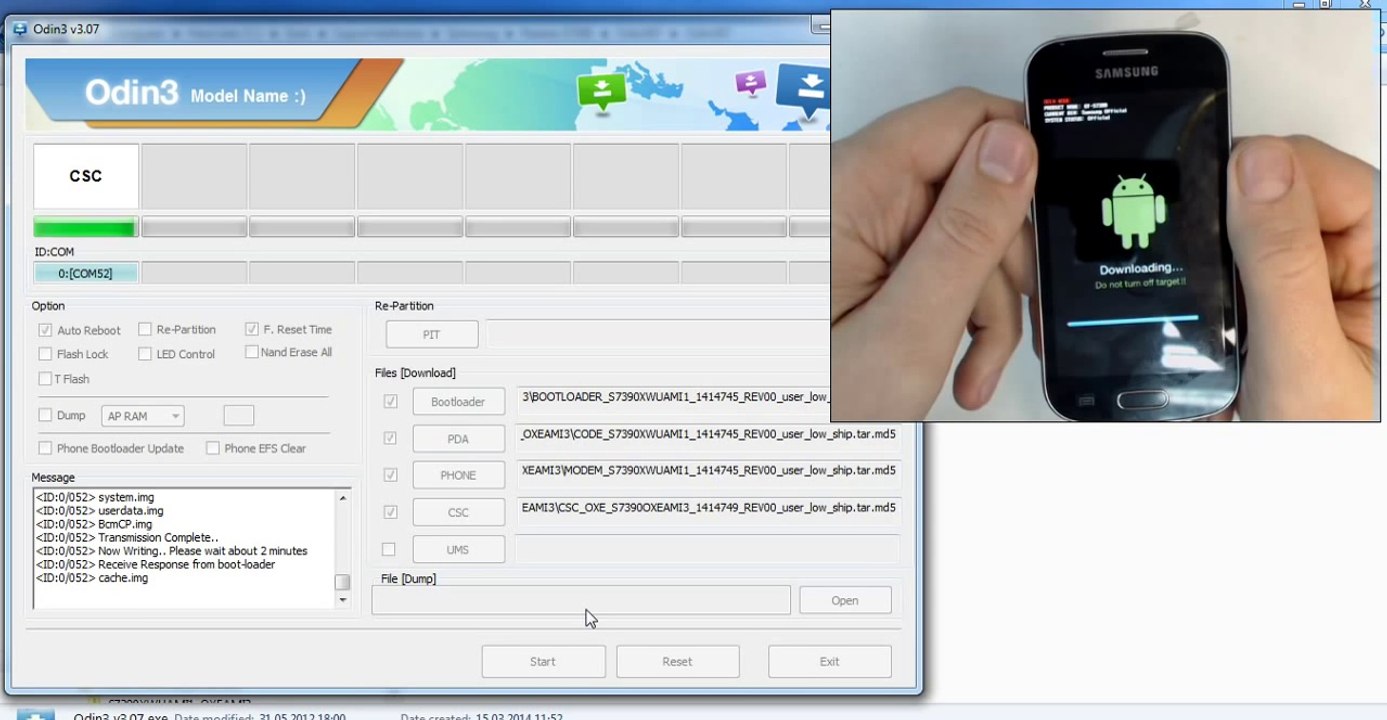Enable Phone Bootloader Update checkbox
The image size is (1387, 720).
(x=45, y=448)
